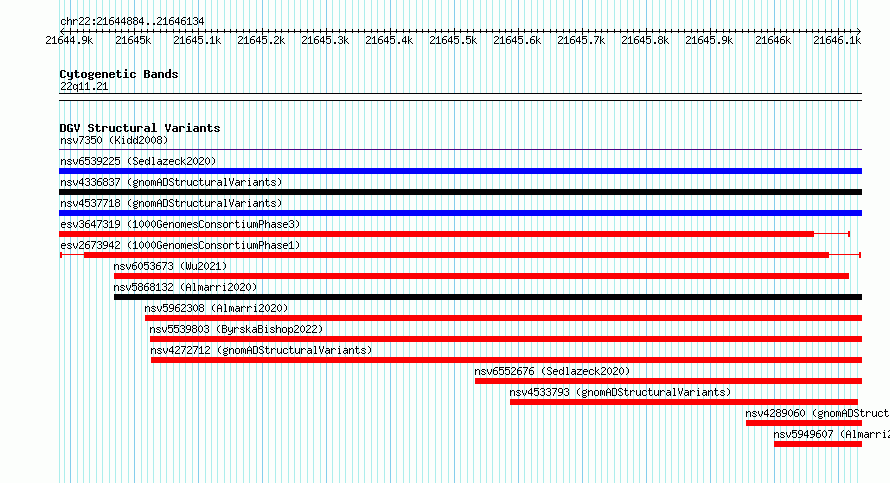Click the chr22:21644884..21646134 coordinate label
Screen dimensions: 890x483
click(132, 22)
